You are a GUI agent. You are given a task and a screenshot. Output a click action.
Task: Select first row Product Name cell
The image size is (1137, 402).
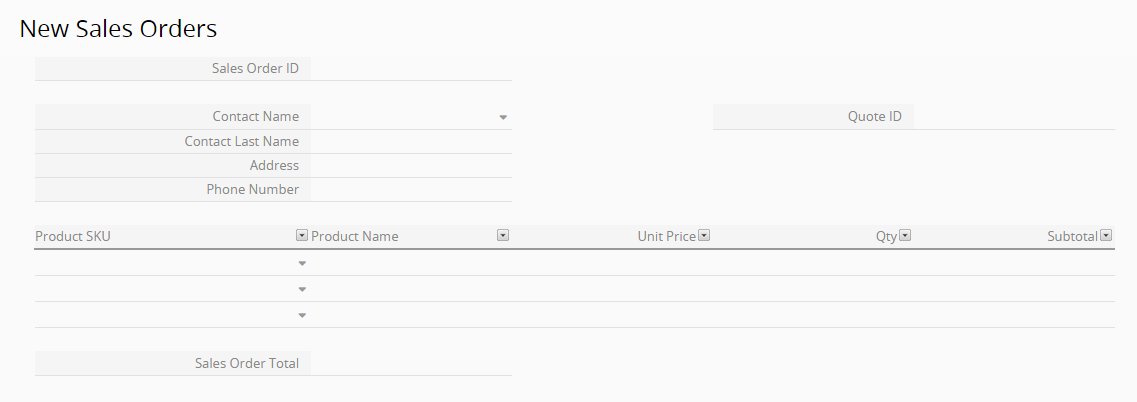pyautogui.click(x=411, y=263)
